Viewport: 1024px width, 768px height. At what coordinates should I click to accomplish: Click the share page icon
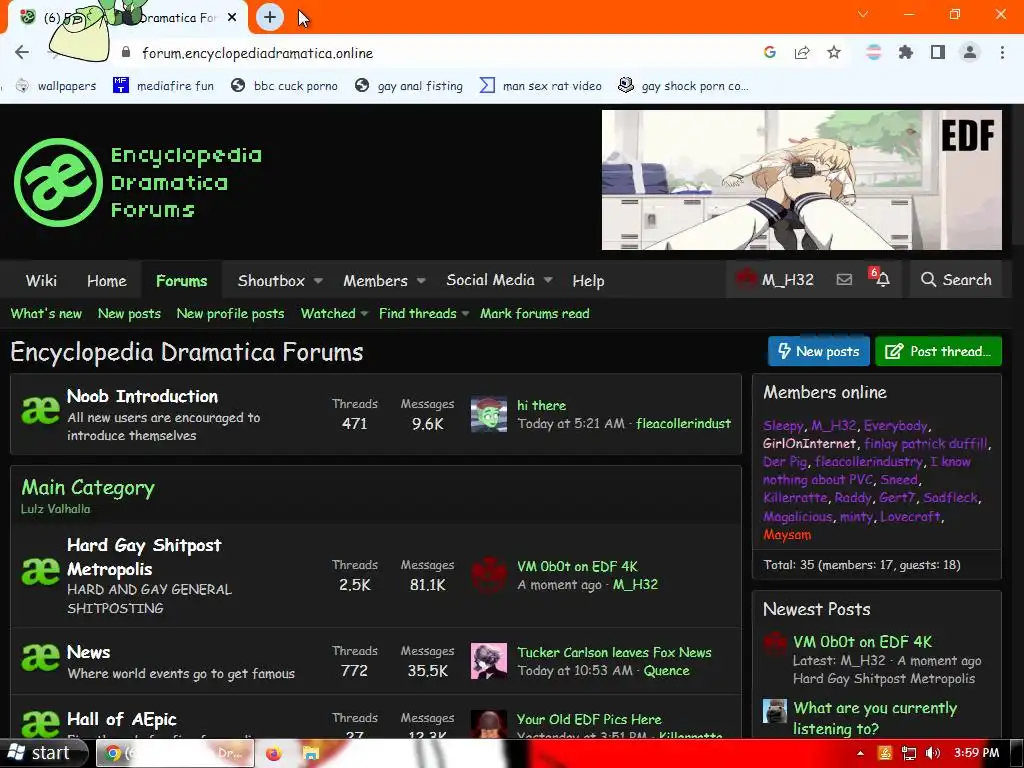coord(802,52)
